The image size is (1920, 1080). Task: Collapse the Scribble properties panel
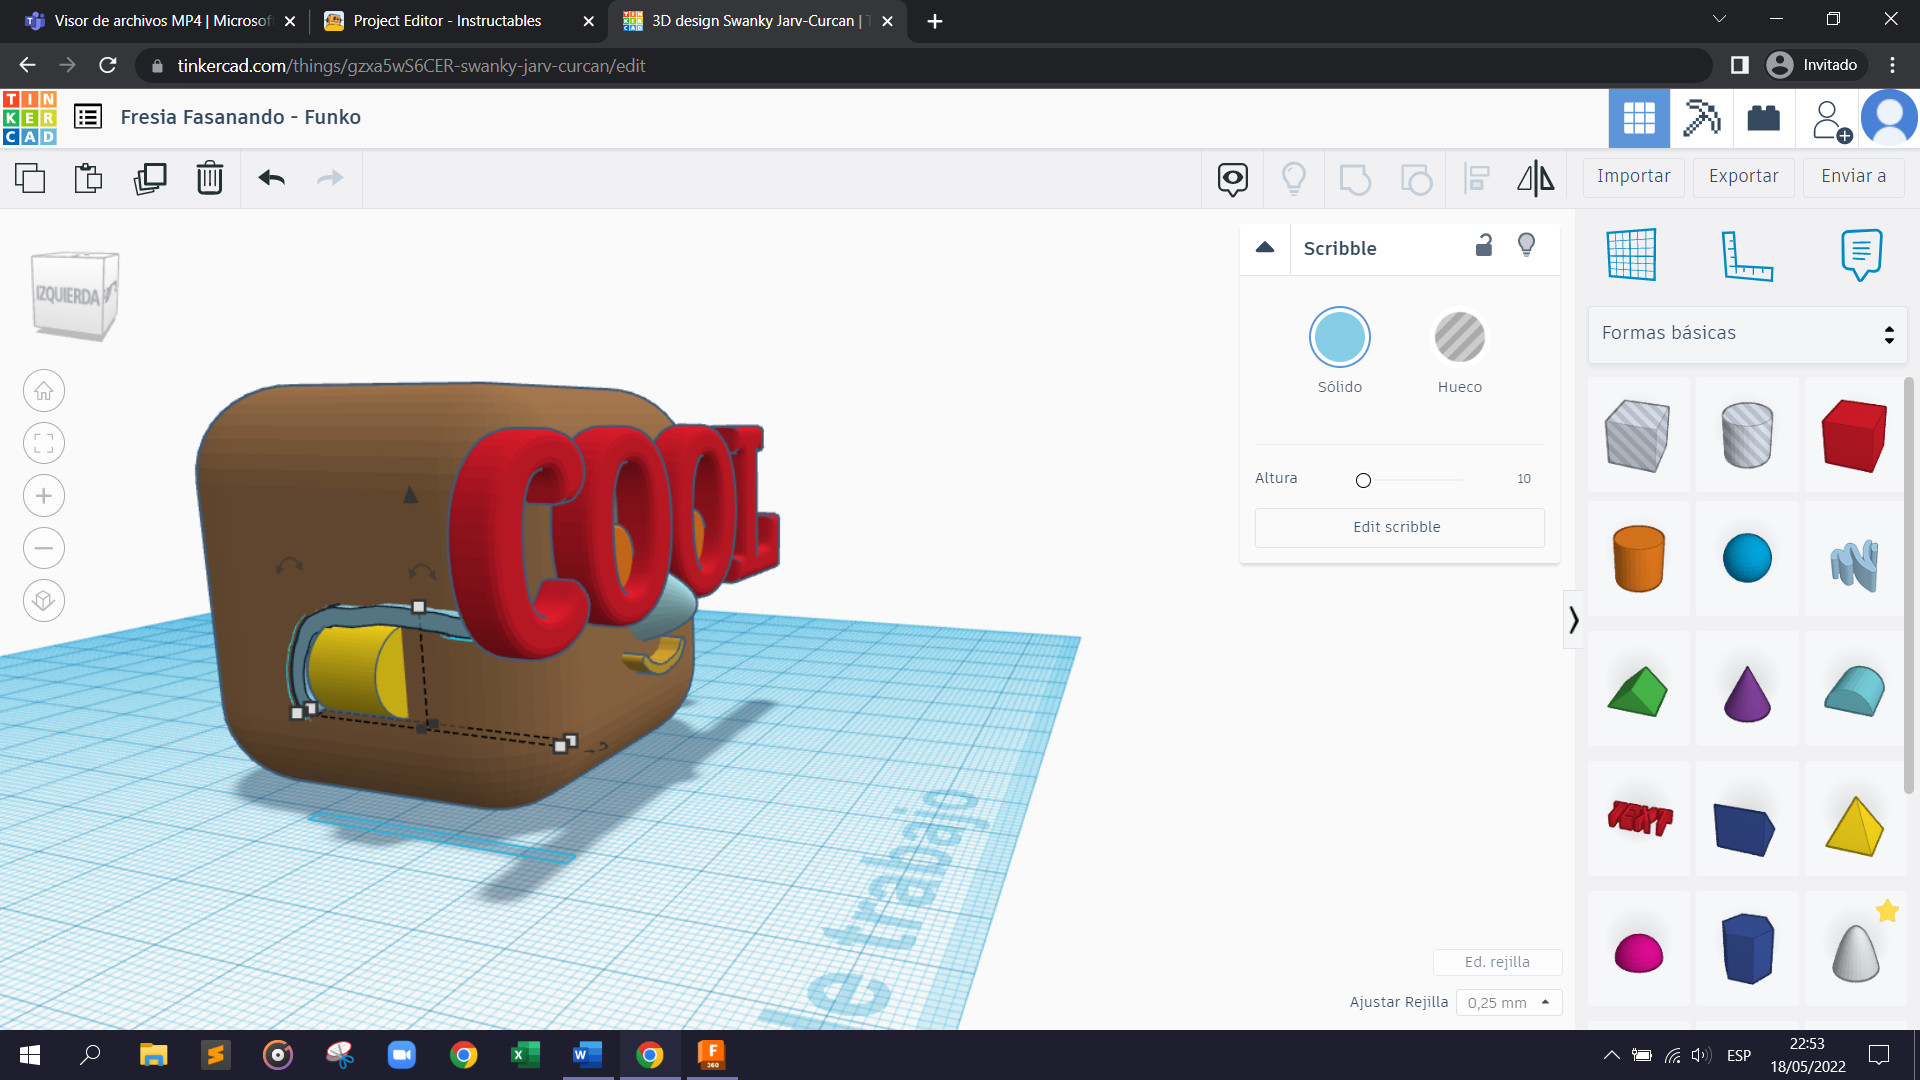pyautogui.click(x=1265, y=248)
